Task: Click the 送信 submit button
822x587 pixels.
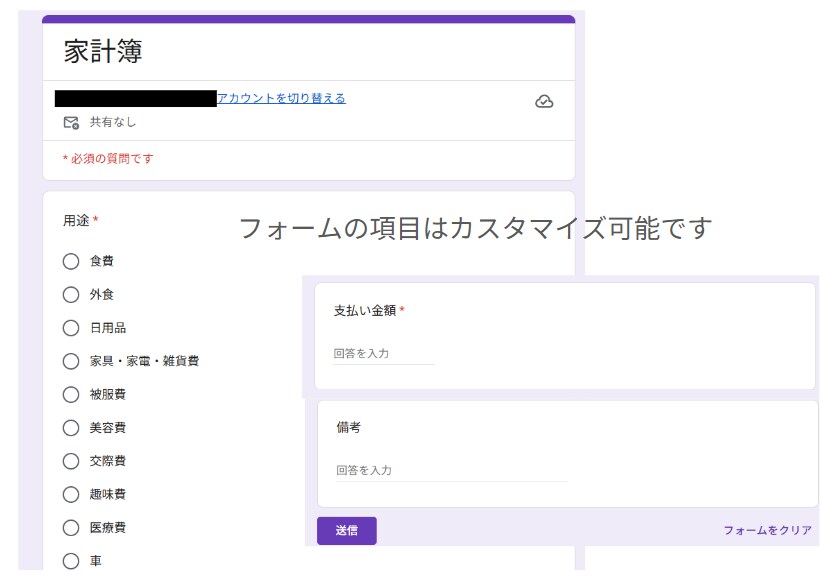Action: point(347,530)
